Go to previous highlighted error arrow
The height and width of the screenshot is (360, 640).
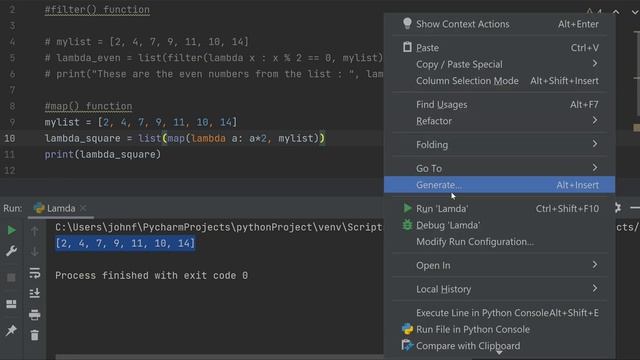pyautogui.click(x=616, y=12)
